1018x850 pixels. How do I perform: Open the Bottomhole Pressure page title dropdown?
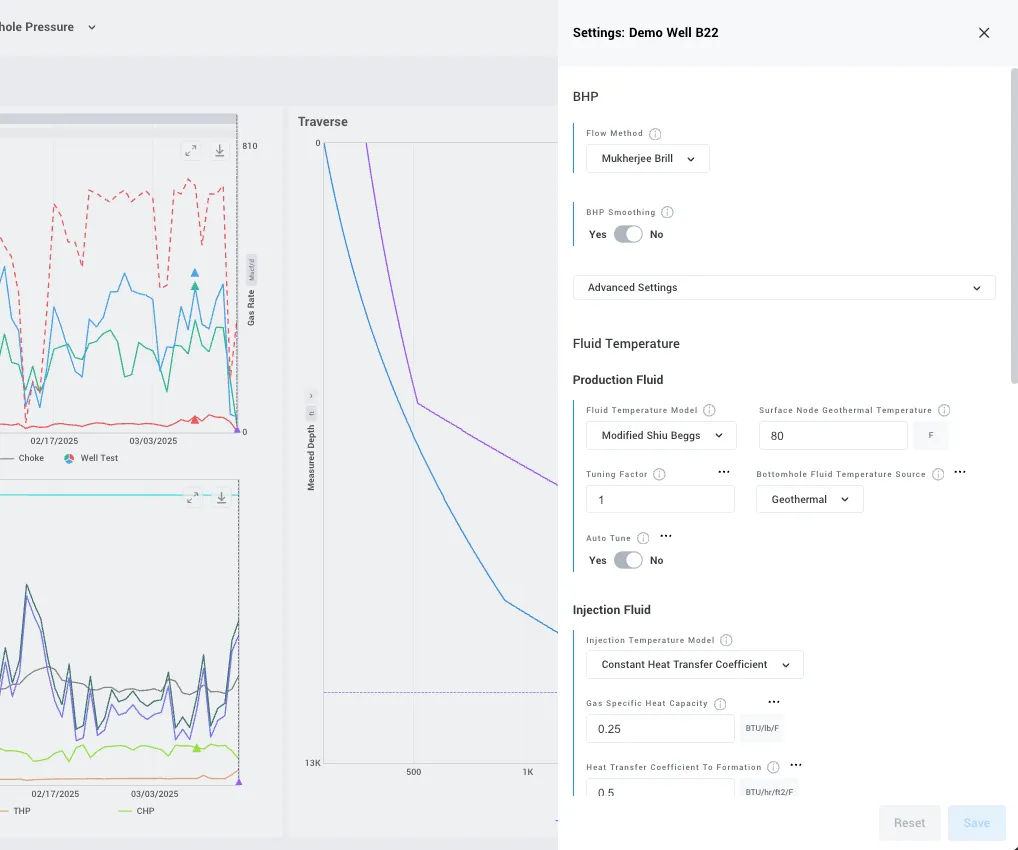pos(92,27)
